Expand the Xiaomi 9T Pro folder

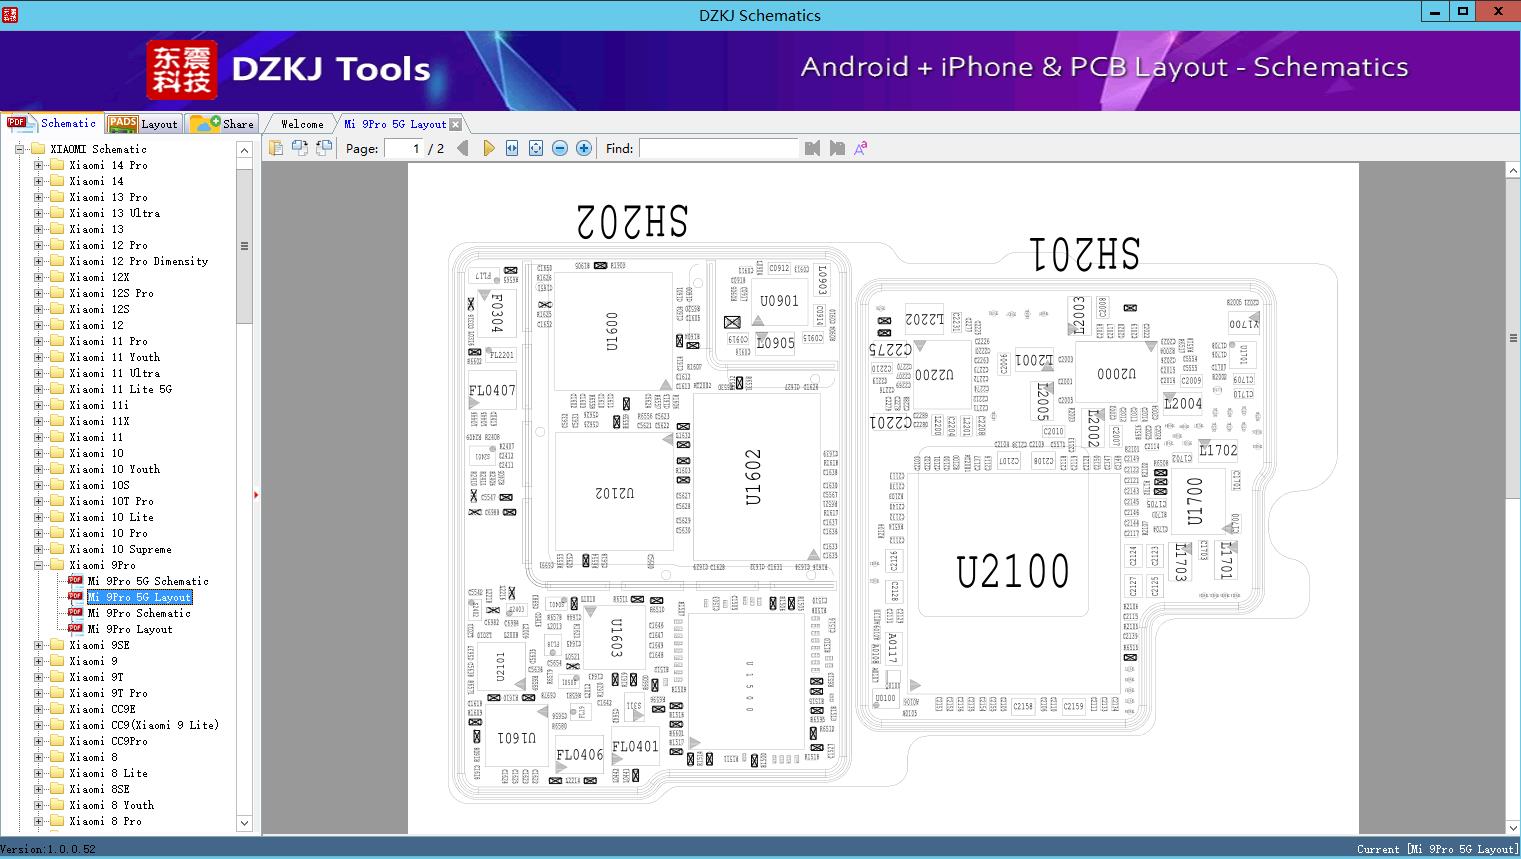(39, 693)
